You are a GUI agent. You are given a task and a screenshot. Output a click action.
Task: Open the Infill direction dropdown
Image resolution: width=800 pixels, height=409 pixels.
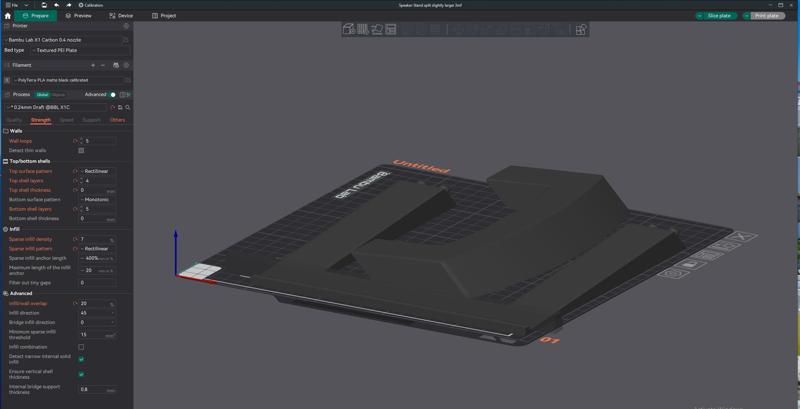[x=97, y=313]
